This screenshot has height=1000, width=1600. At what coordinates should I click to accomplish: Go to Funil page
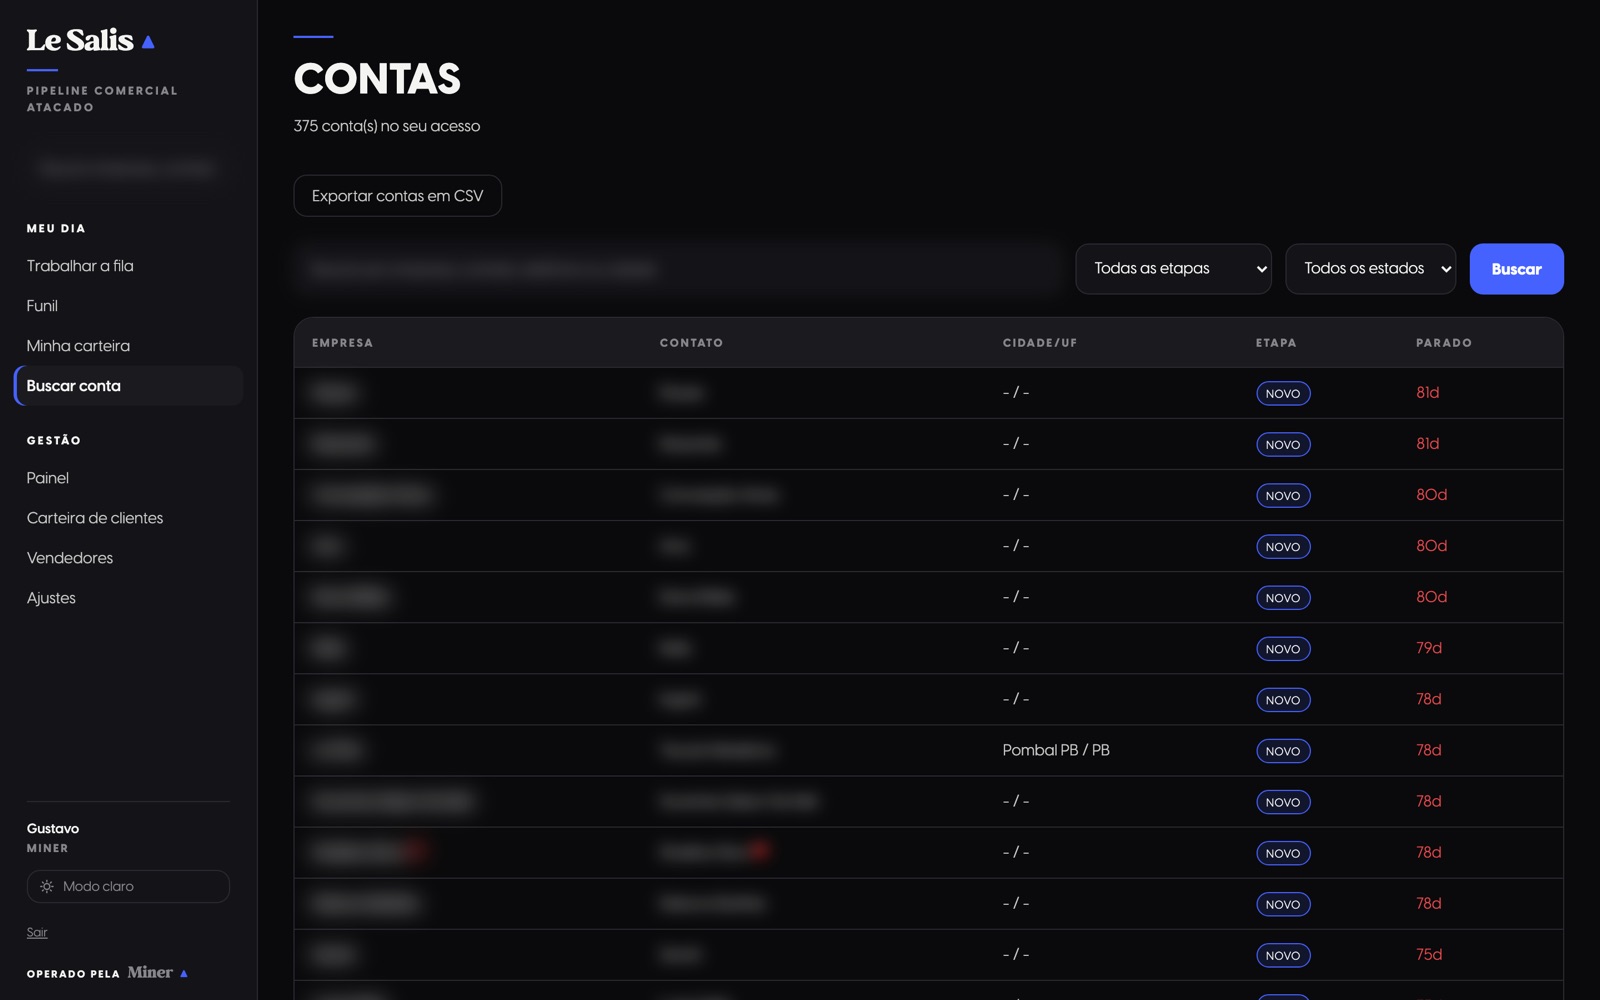tap(42, 306)
